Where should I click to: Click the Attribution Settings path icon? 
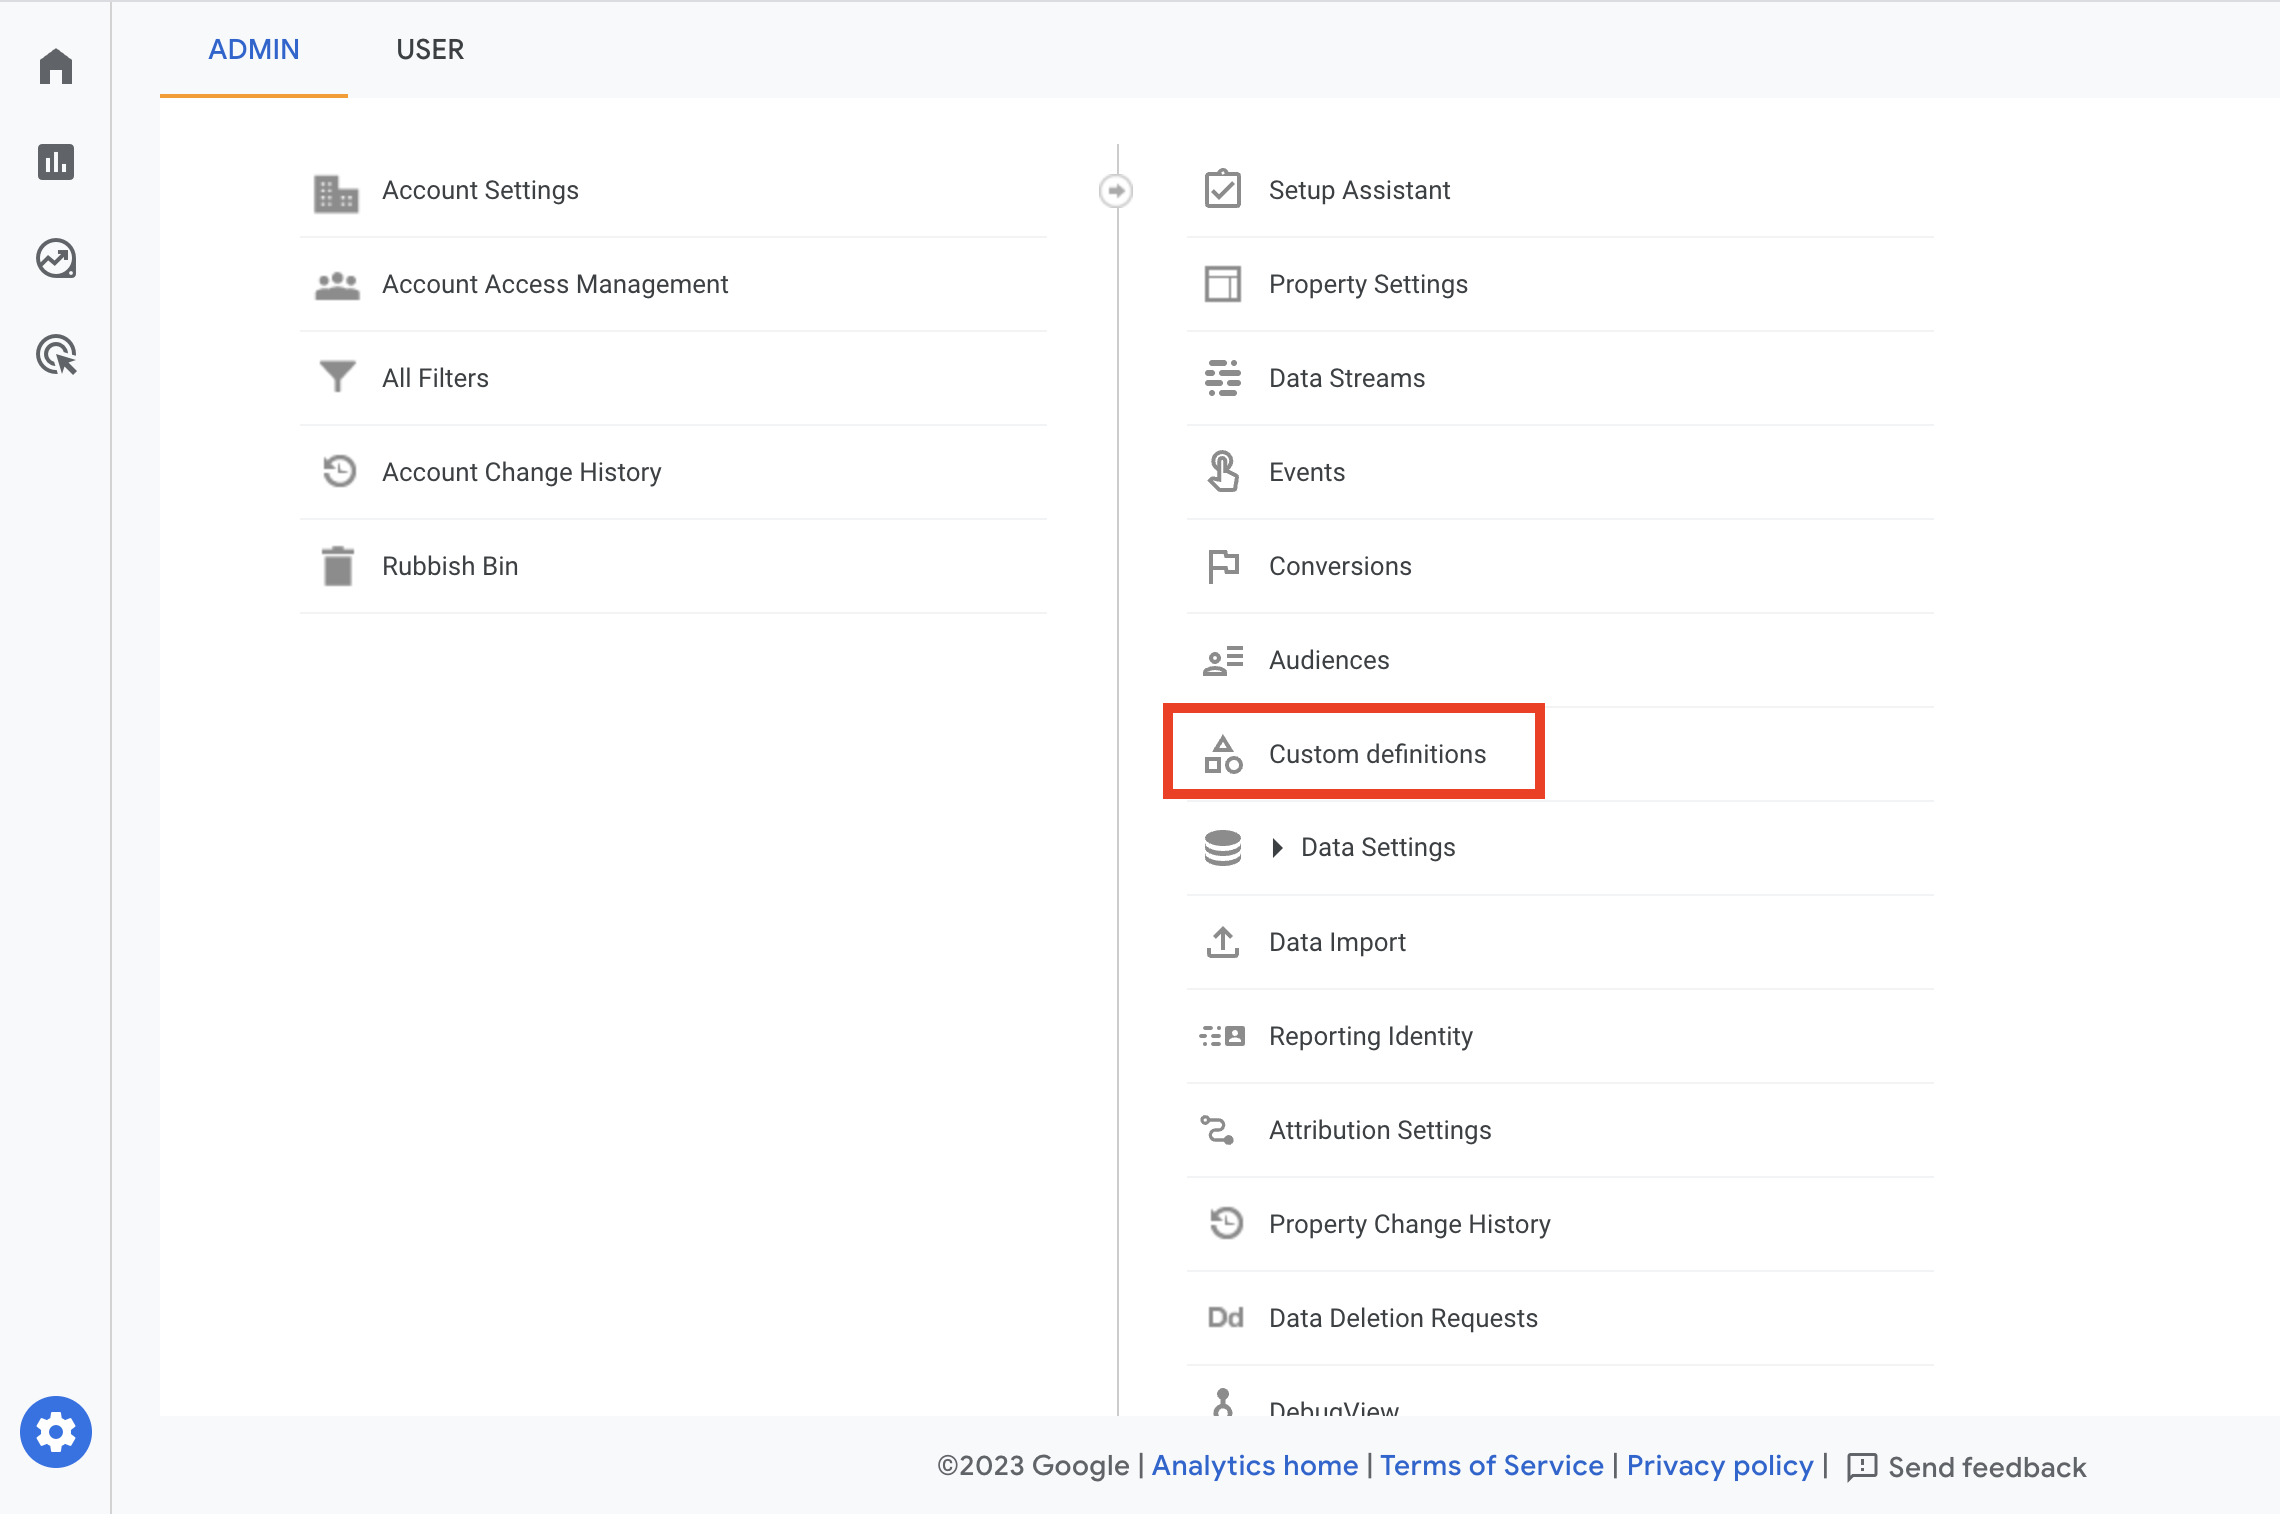tap(1218, 1130)
